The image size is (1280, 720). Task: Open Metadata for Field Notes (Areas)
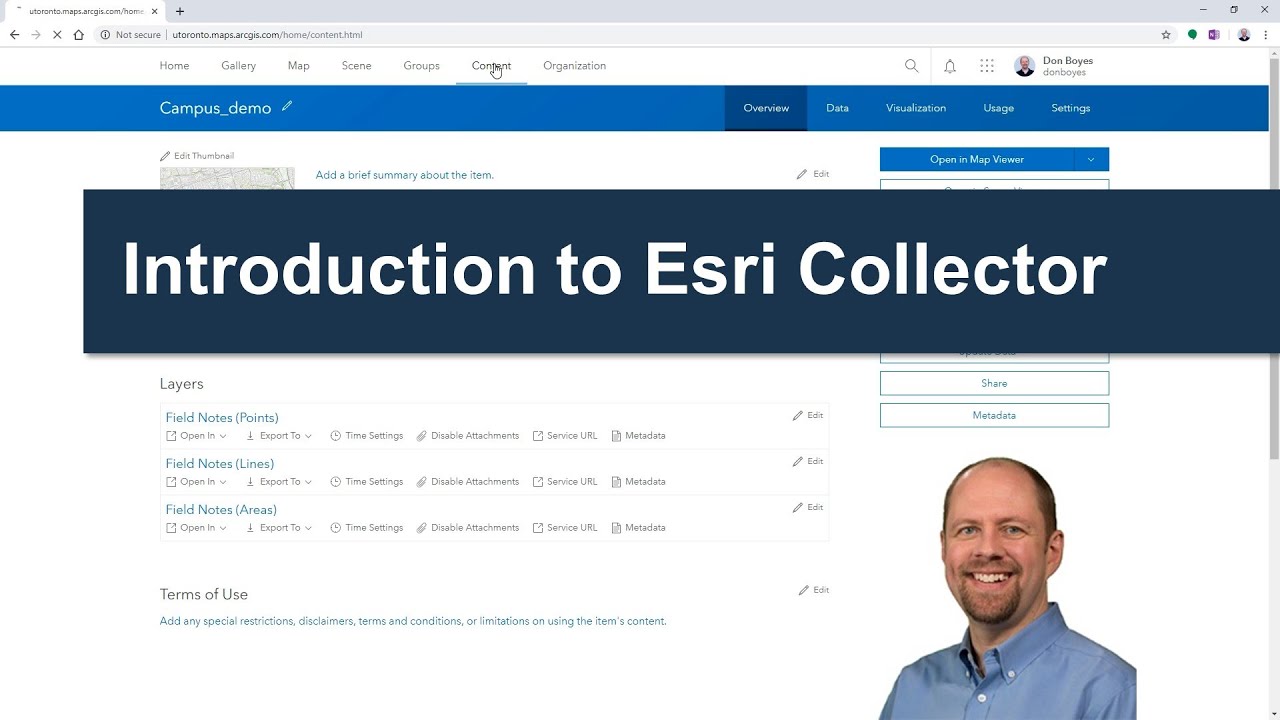(x=638, y=528)
